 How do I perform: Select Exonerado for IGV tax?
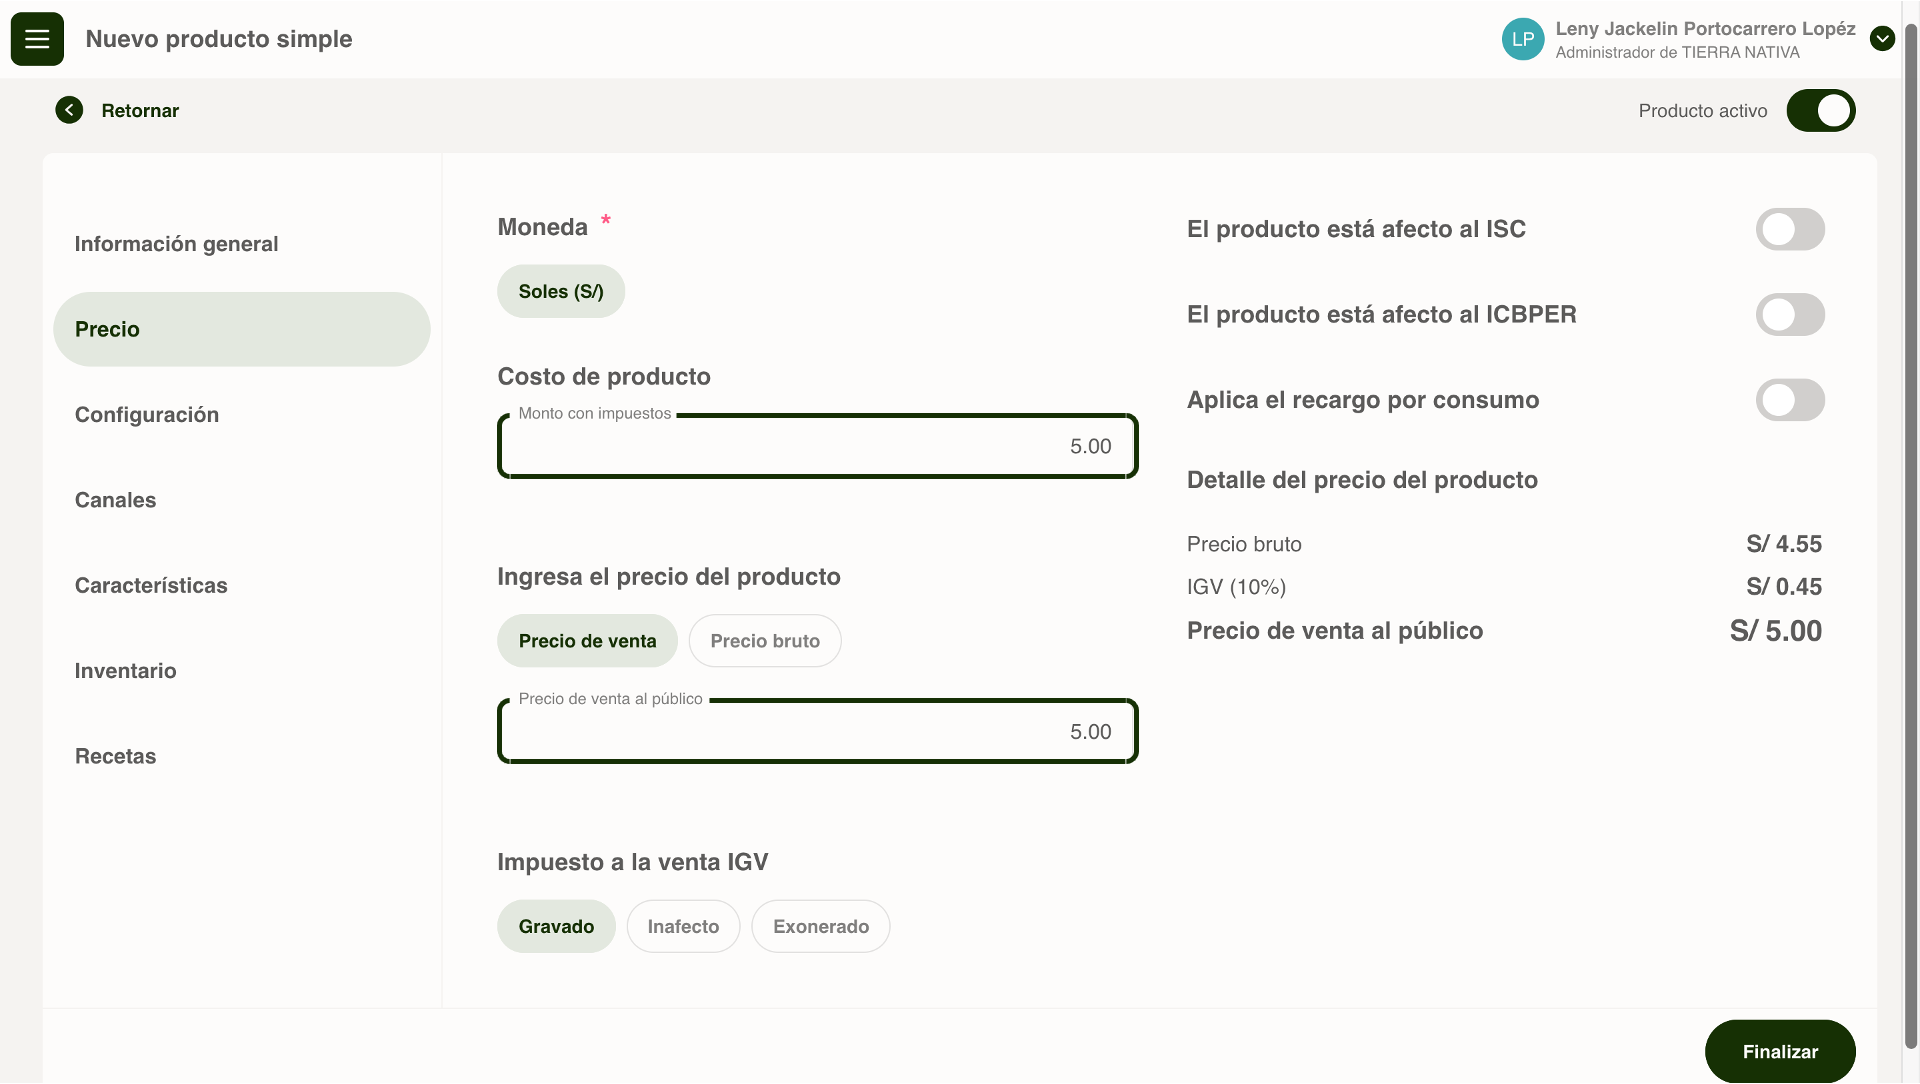click(820, 926)
